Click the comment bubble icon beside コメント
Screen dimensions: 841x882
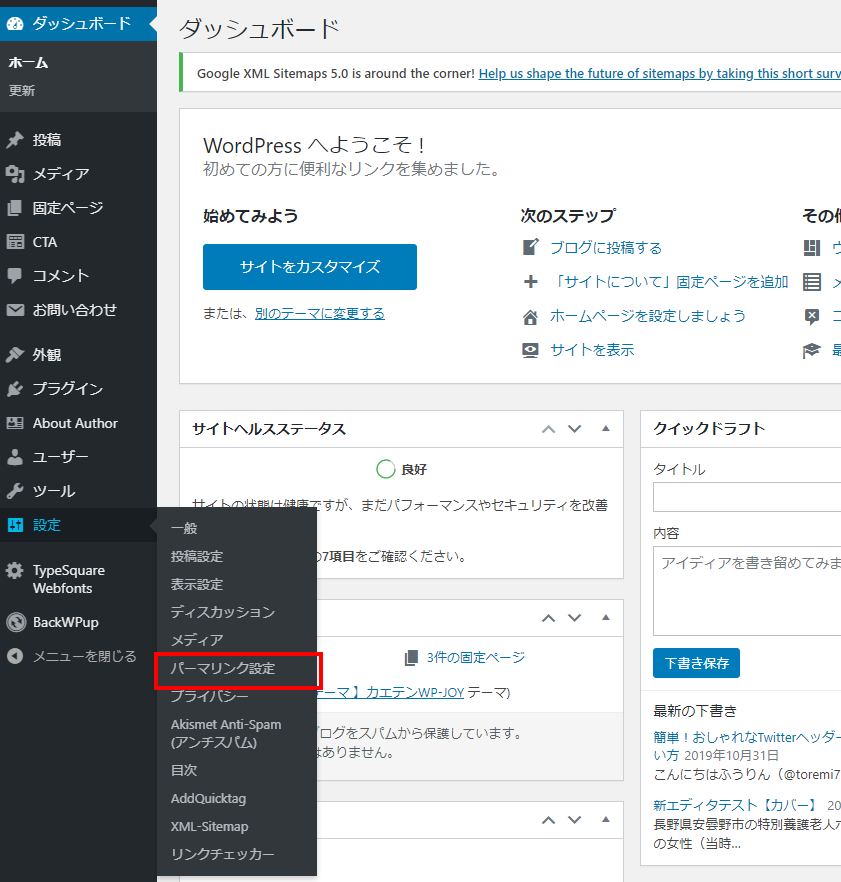15,276
